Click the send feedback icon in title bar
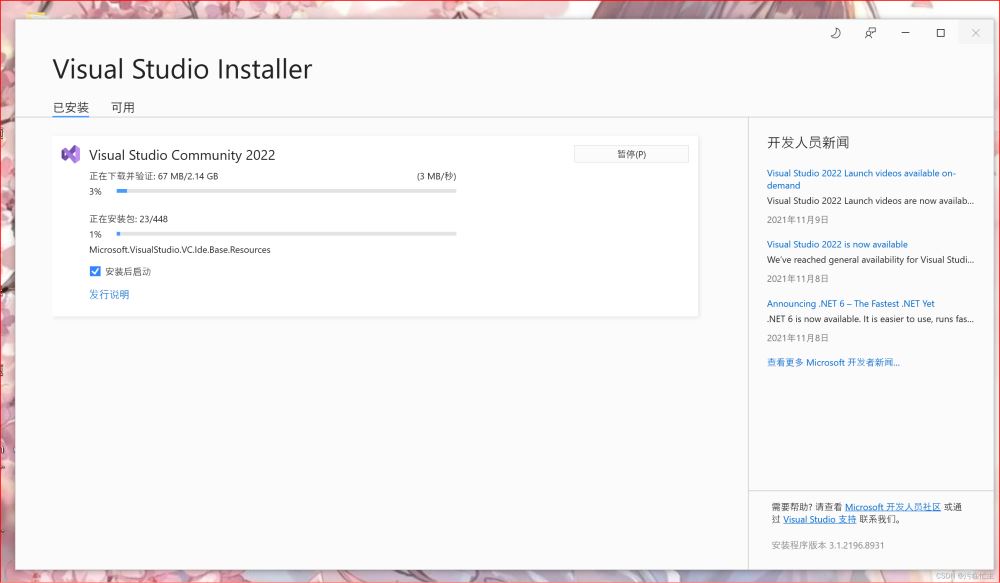The height and width of the screenshot is (583, 1000). pos(870,33)
